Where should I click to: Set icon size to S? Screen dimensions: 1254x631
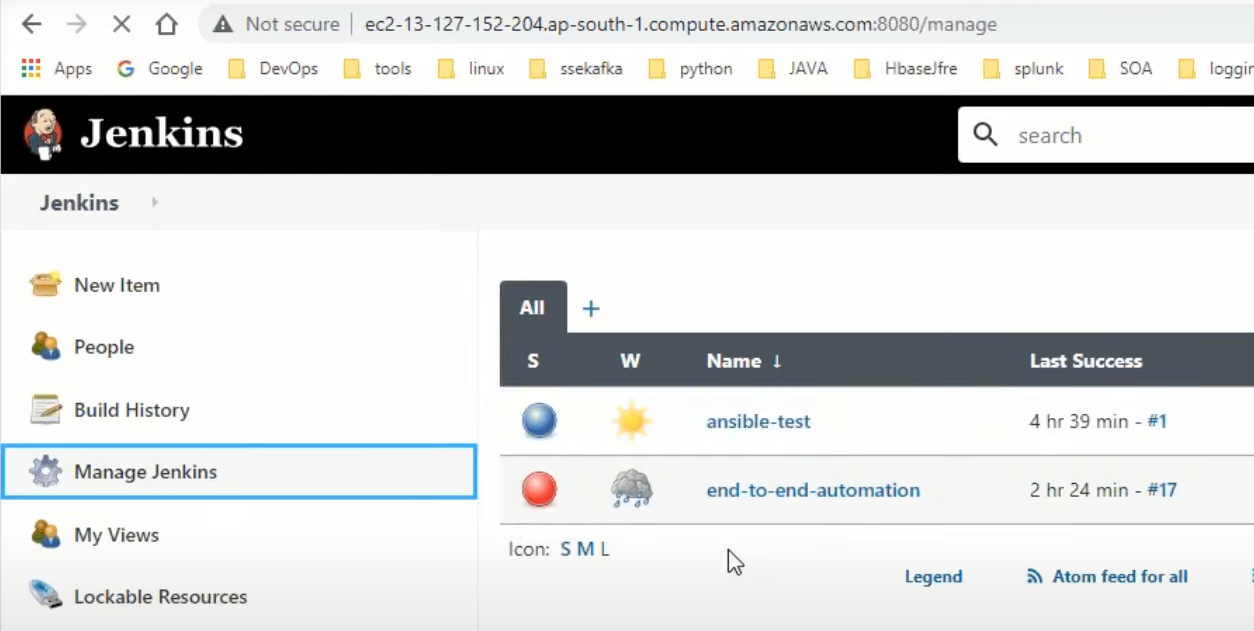(566, 549)
